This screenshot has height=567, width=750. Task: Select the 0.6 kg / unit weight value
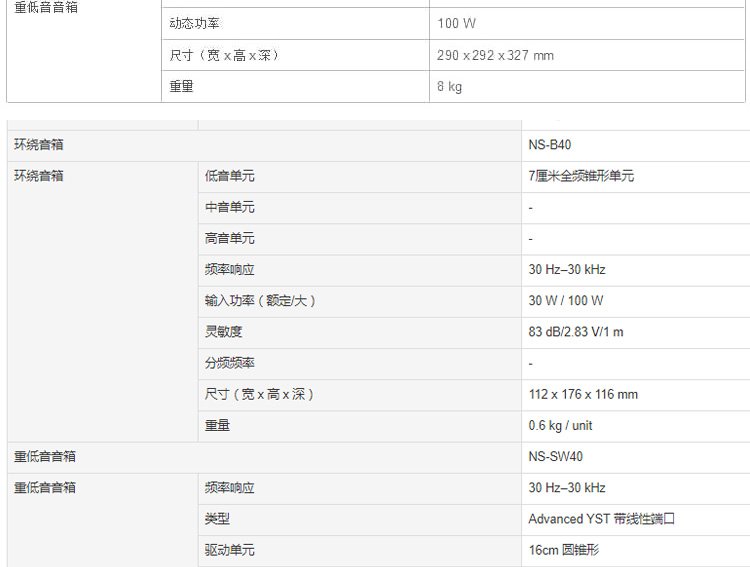click(x=560, y=425)
